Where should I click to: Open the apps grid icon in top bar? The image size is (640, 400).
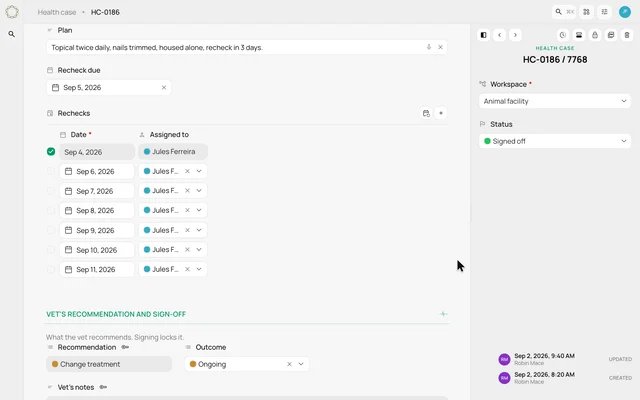(587, 12)
